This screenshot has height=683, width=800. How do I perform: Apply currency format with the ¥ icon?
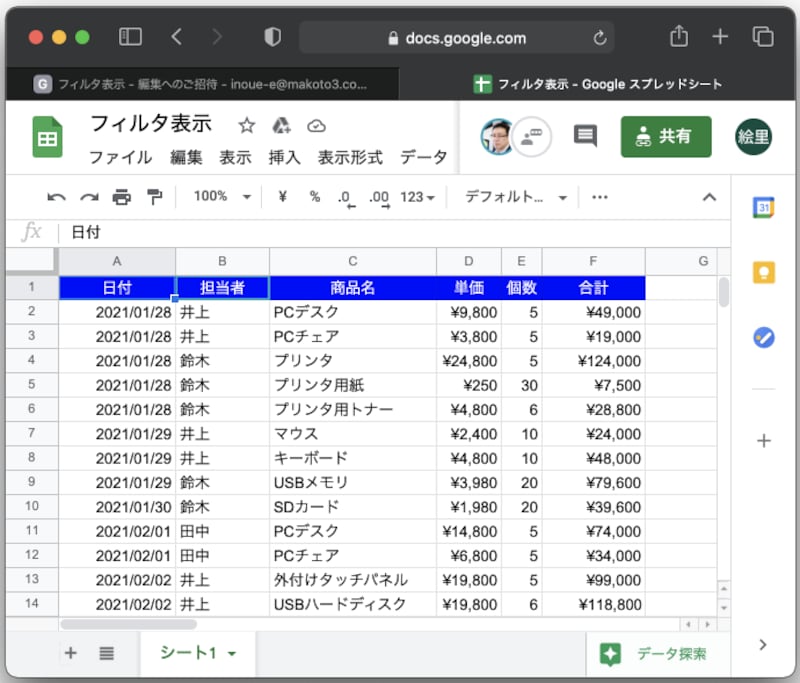[283, 197]
